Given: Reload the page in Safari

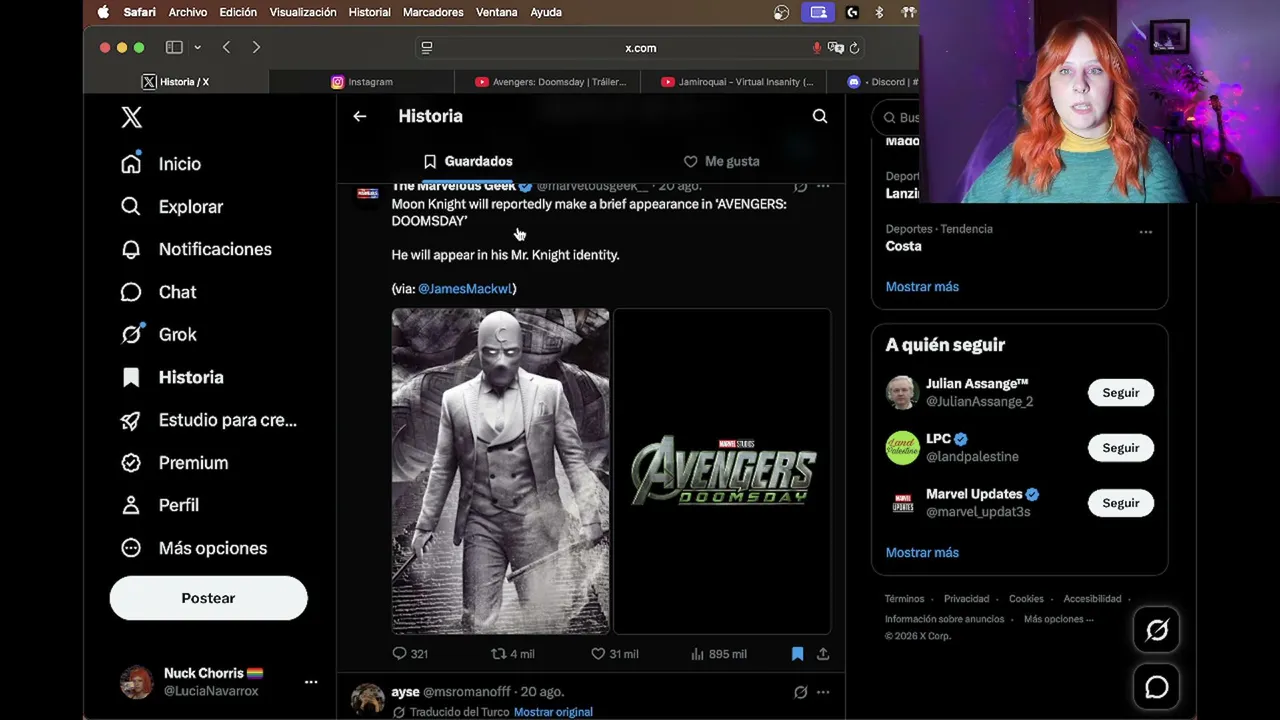Looking at the screenshot, I should click(854, 48).
